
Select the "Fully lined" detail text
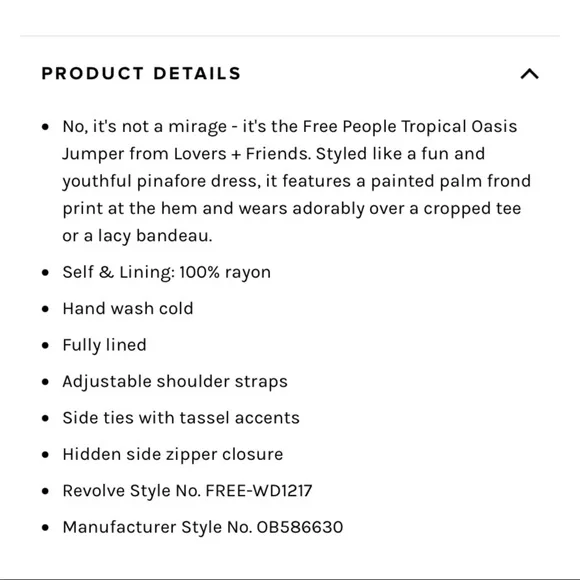click(x=104, y=345)
